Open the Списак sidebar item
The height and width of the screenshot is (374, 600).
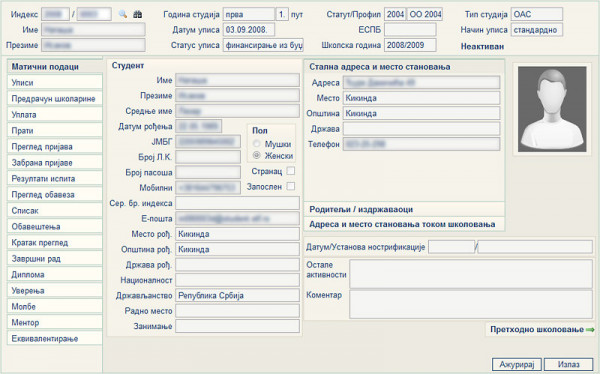tap(55, 211)
